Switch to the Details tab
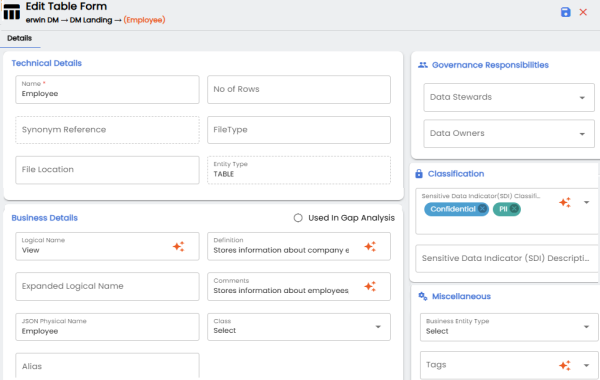Screen dimensions: 600x380 tap(20, 38)
